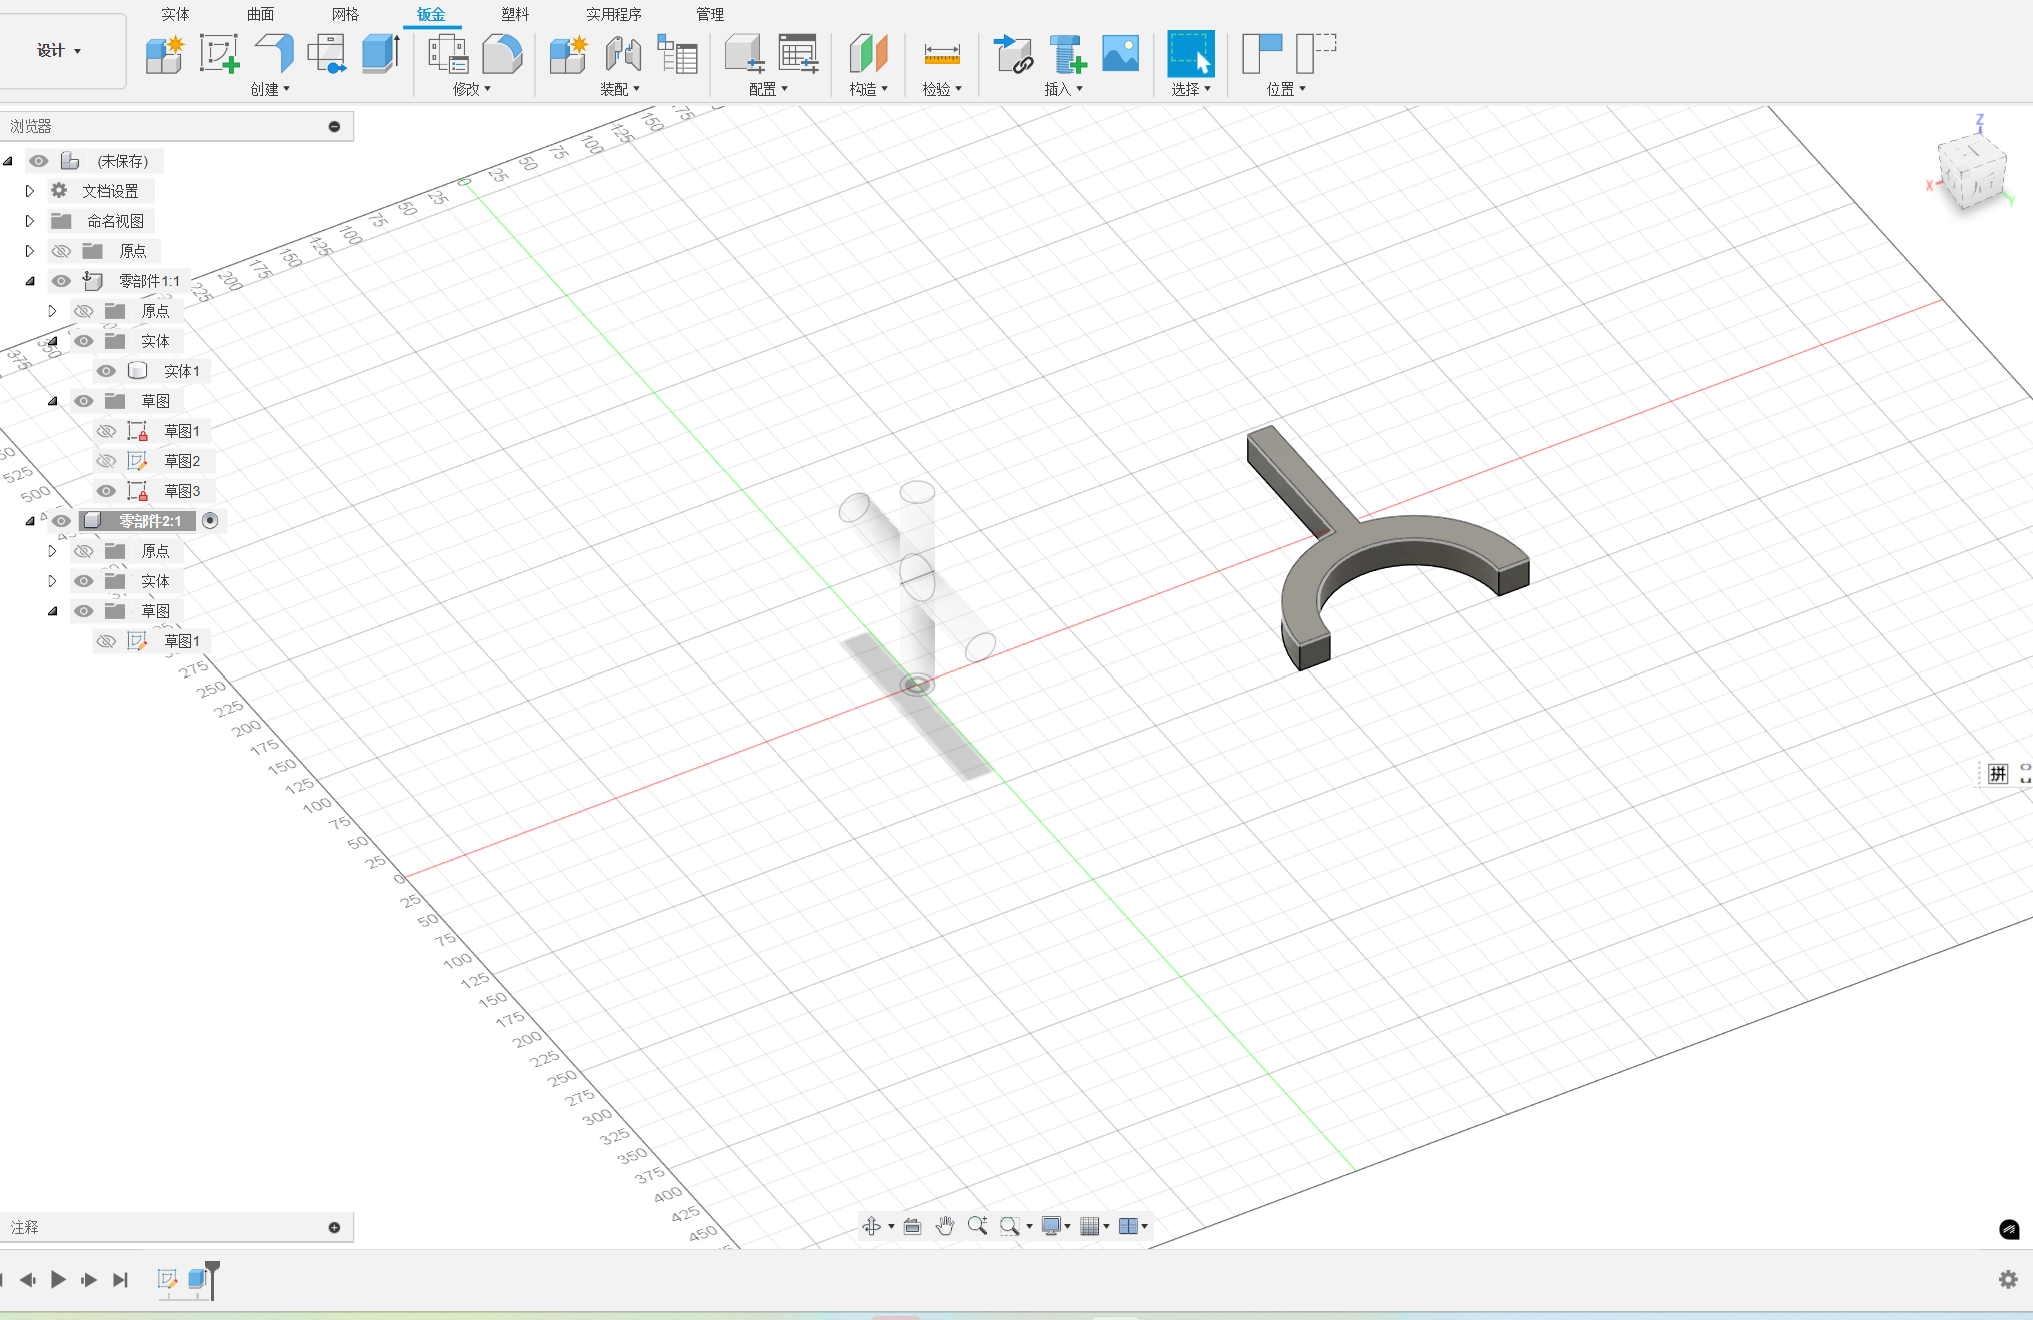
Task: Jump to end of timeline
Action: [x=120, y=1279]
